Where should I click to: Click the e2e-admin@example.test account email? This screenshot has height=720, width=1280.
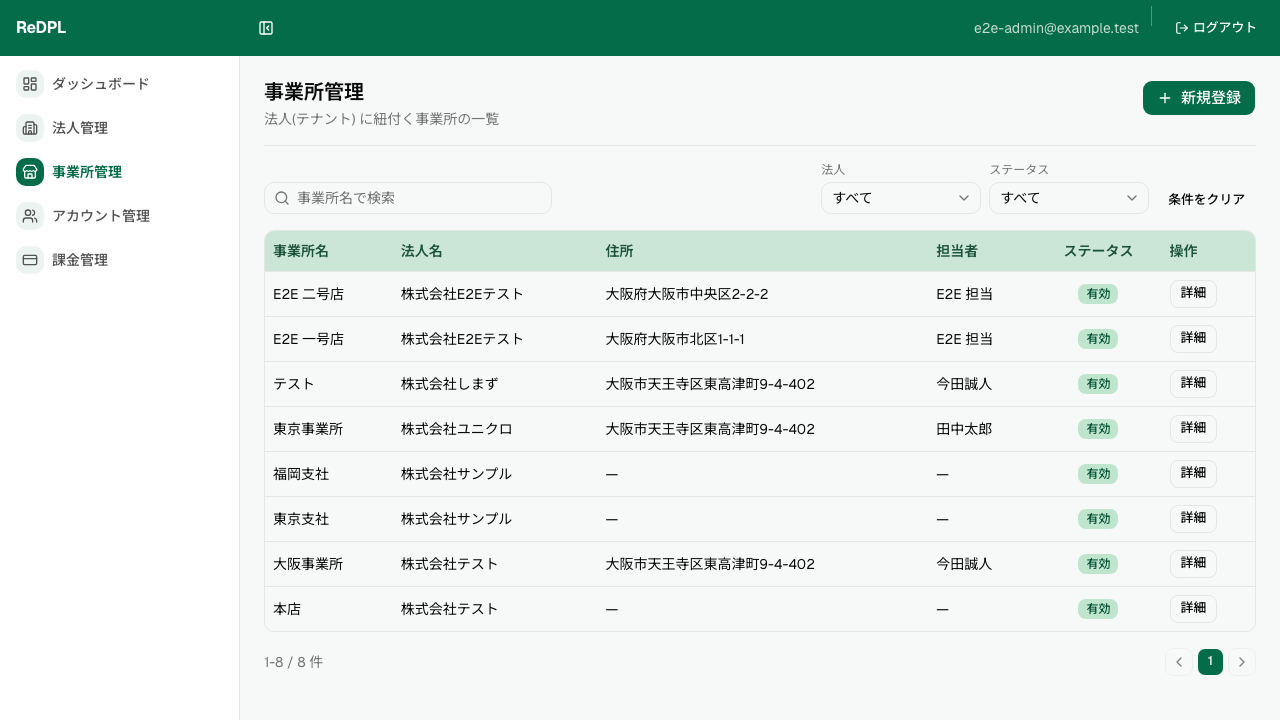pos(1056,28)
